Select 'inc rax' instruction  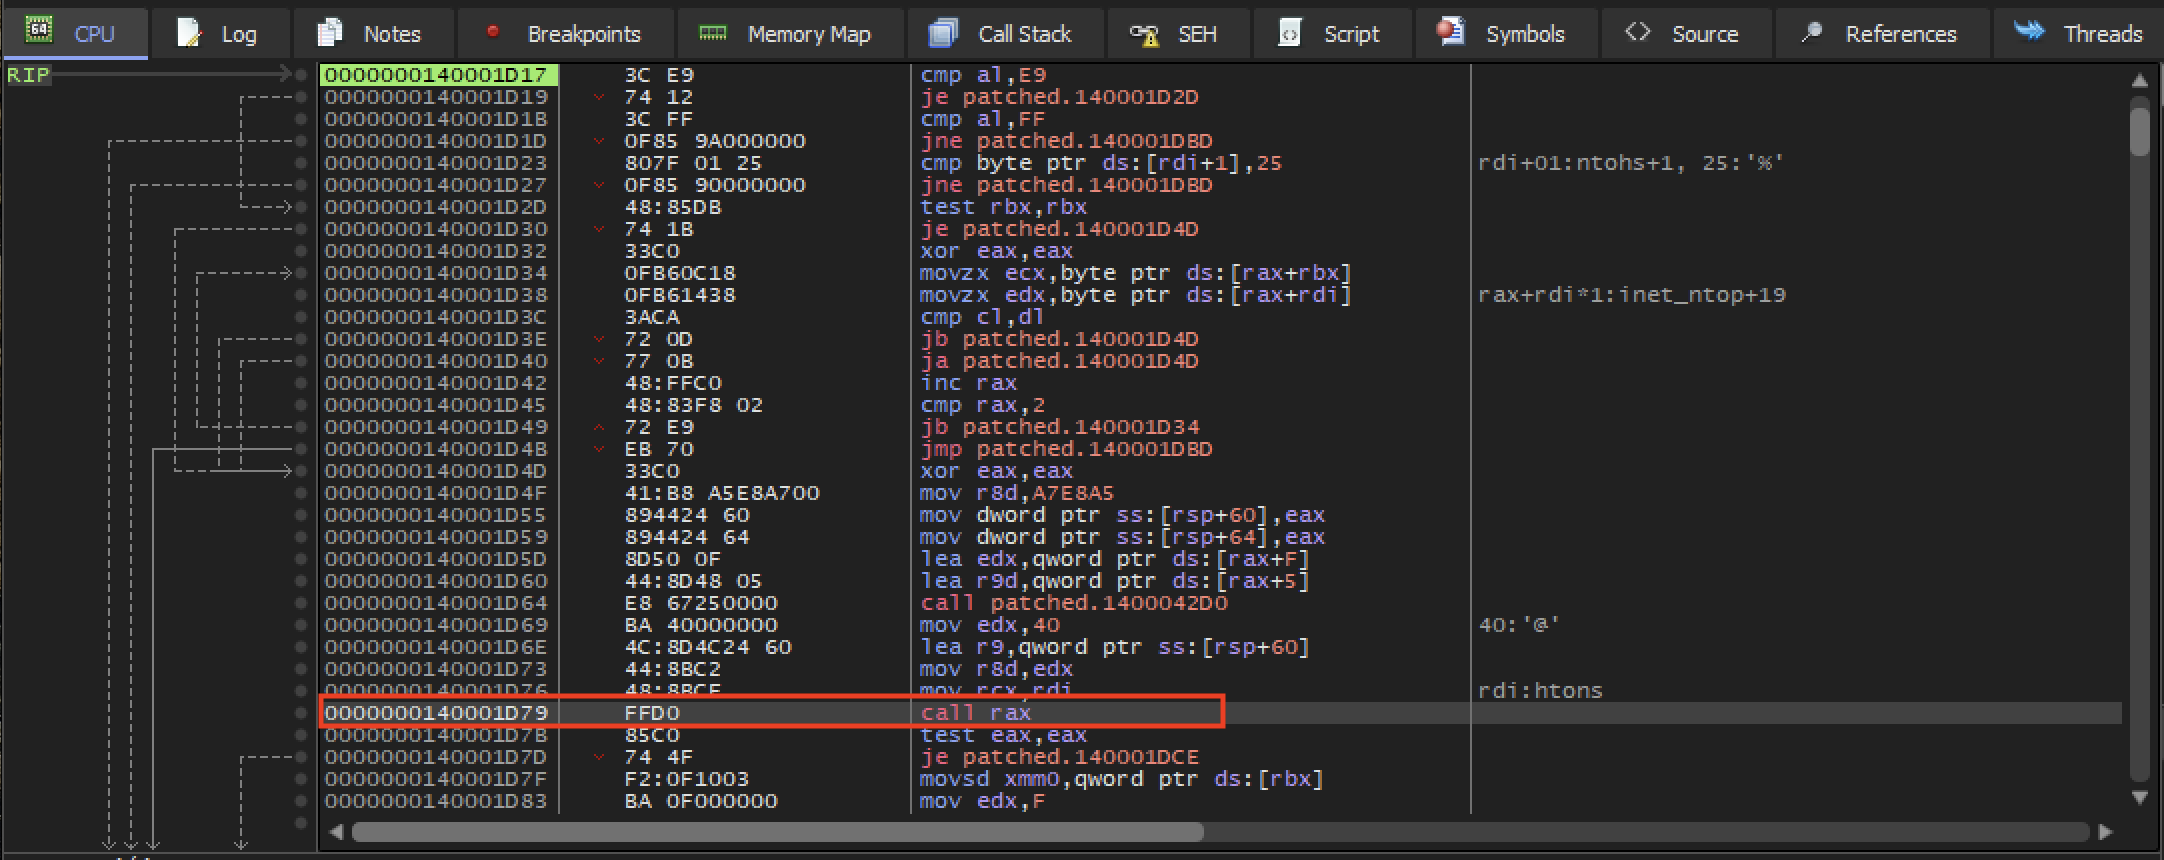(x=968, y=383)
